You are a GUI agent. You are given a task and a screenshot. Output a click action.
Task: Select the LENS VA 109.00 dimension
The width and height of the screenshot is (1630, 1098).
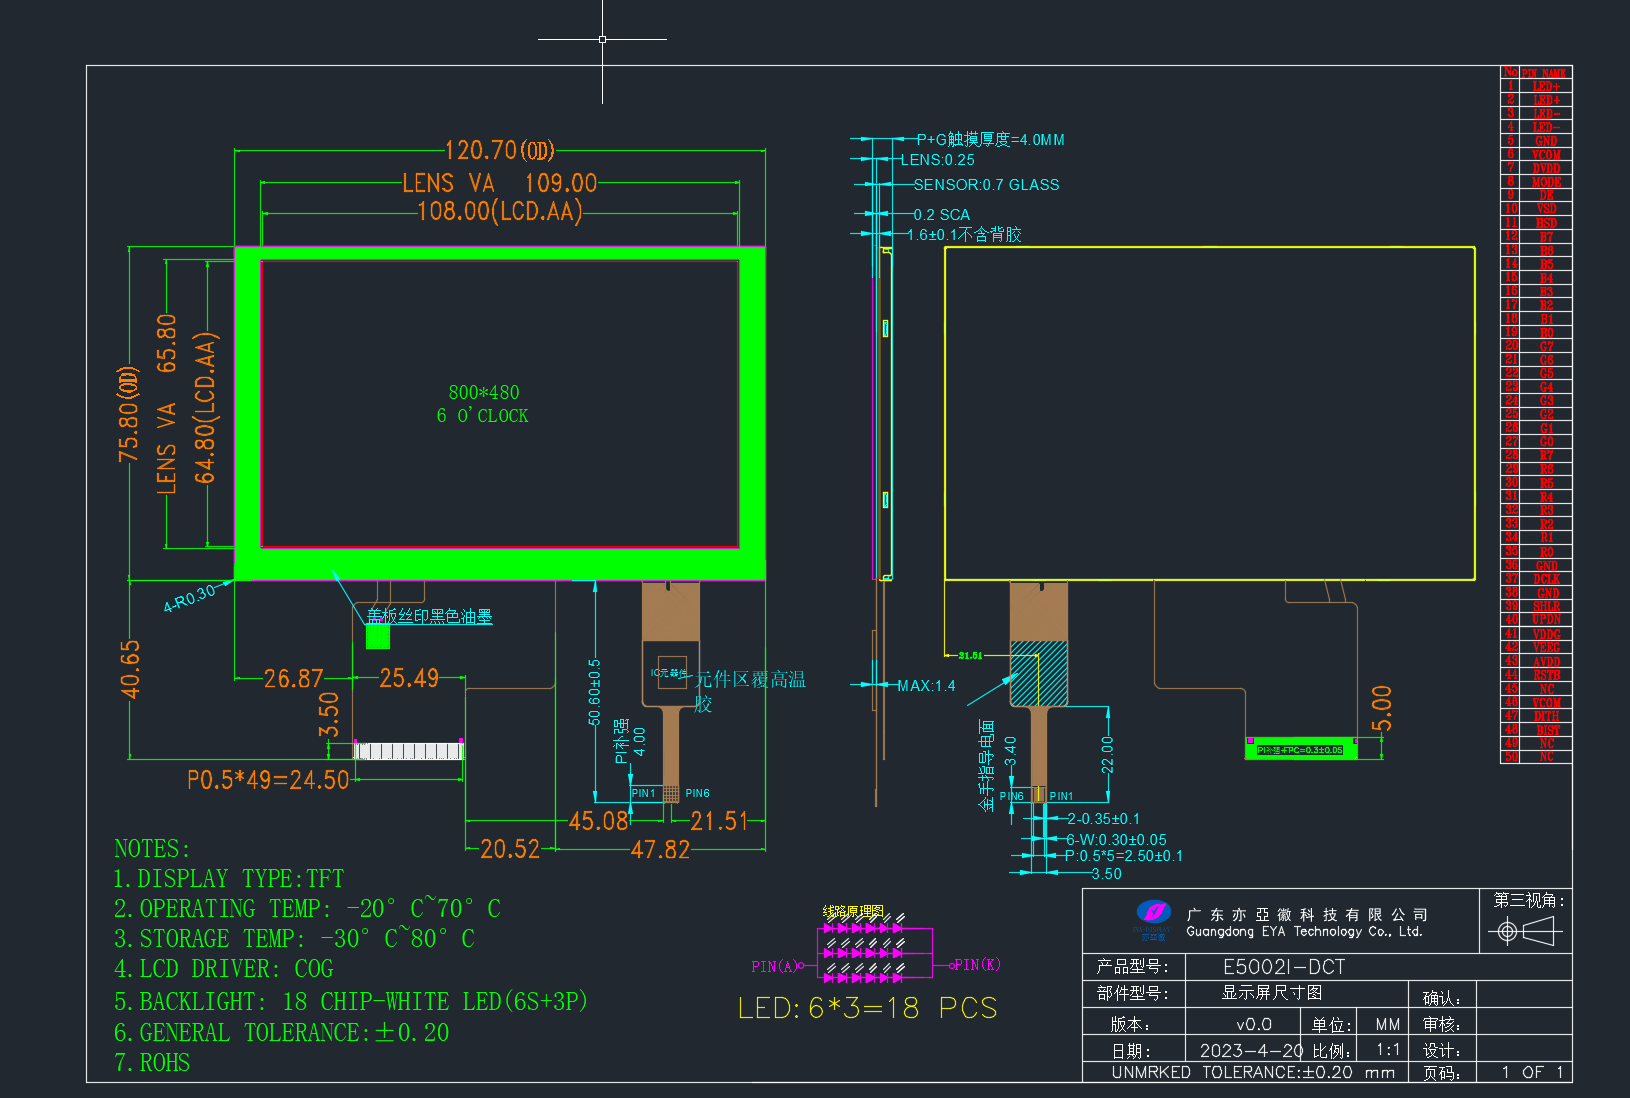499,183
